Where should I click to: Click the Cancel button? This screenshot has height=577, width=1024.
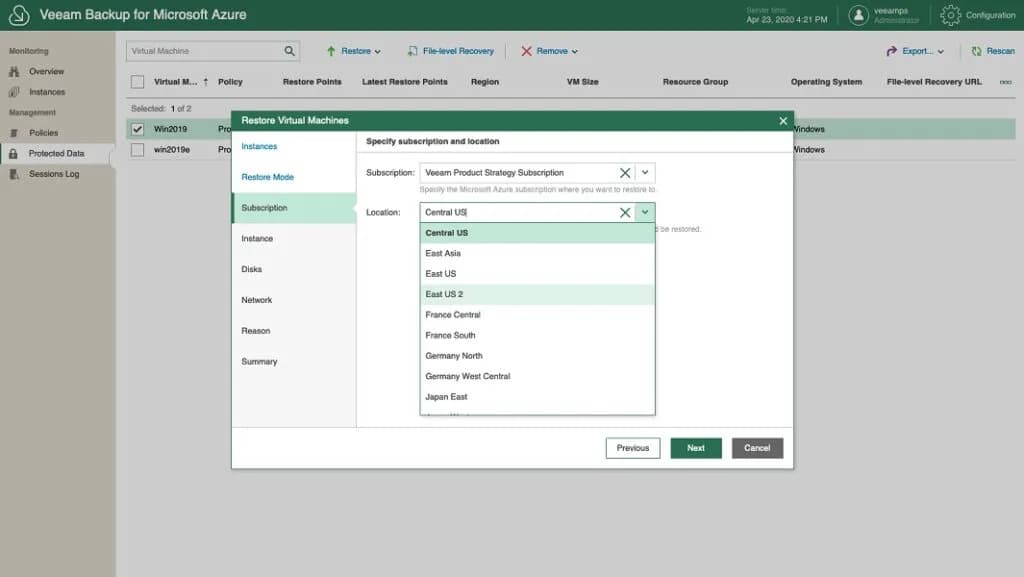click(758, 448)
